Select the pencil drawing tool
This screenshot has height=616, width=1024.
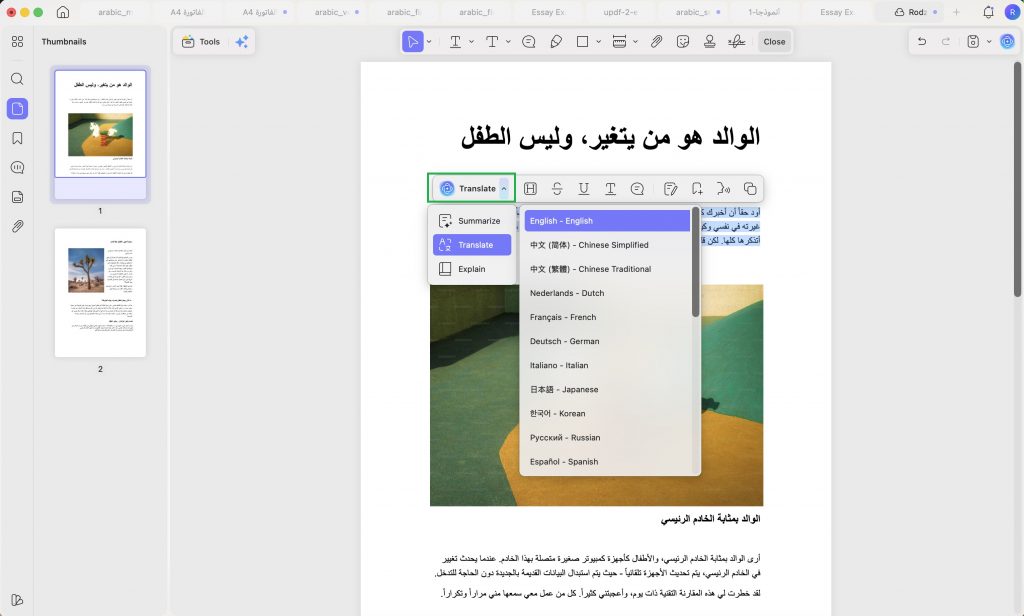[556, 41]
